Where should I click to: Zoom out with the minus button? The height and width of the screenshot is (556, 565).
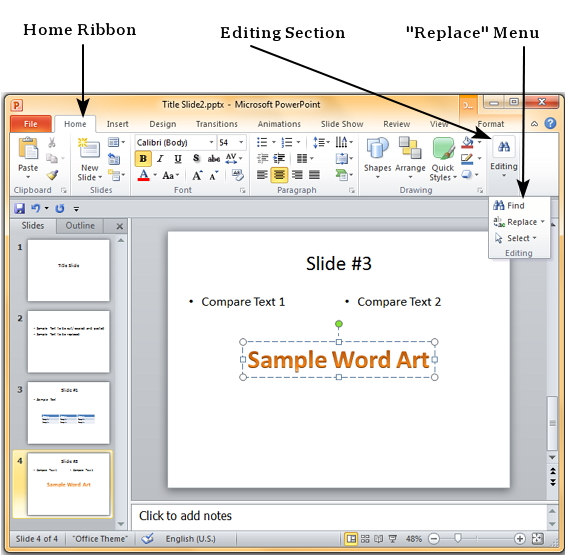(x=434, y=539)
